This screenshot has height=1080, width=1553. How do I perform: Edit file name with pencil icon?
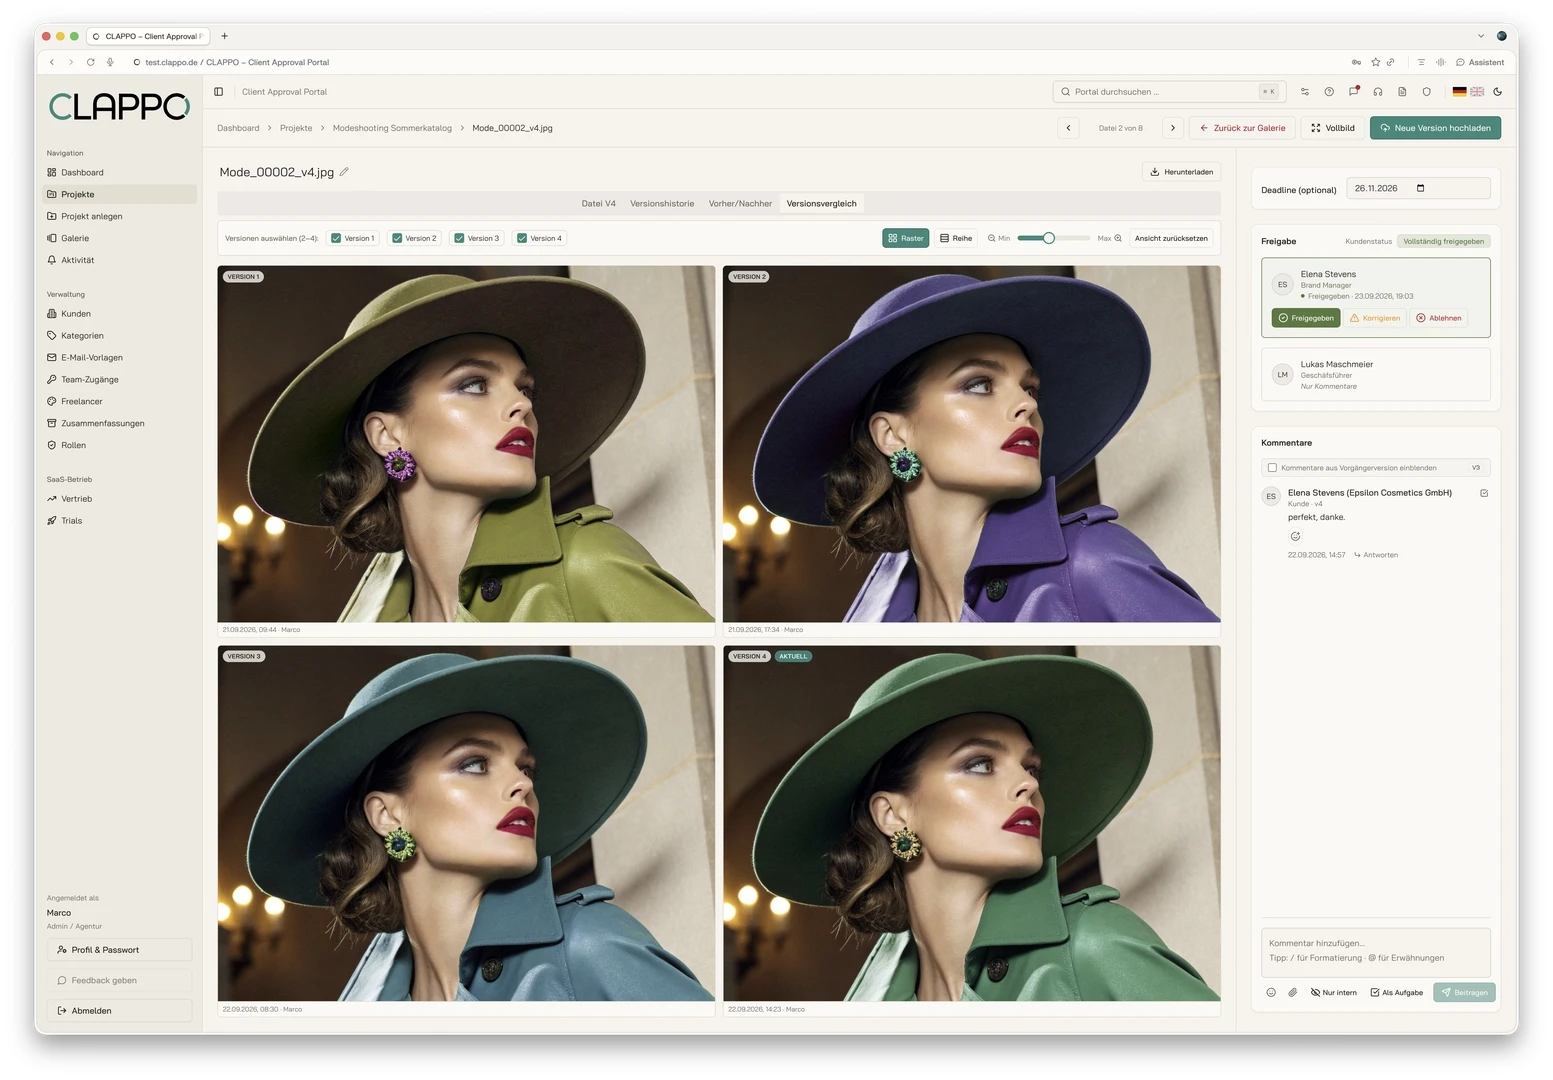344,172
